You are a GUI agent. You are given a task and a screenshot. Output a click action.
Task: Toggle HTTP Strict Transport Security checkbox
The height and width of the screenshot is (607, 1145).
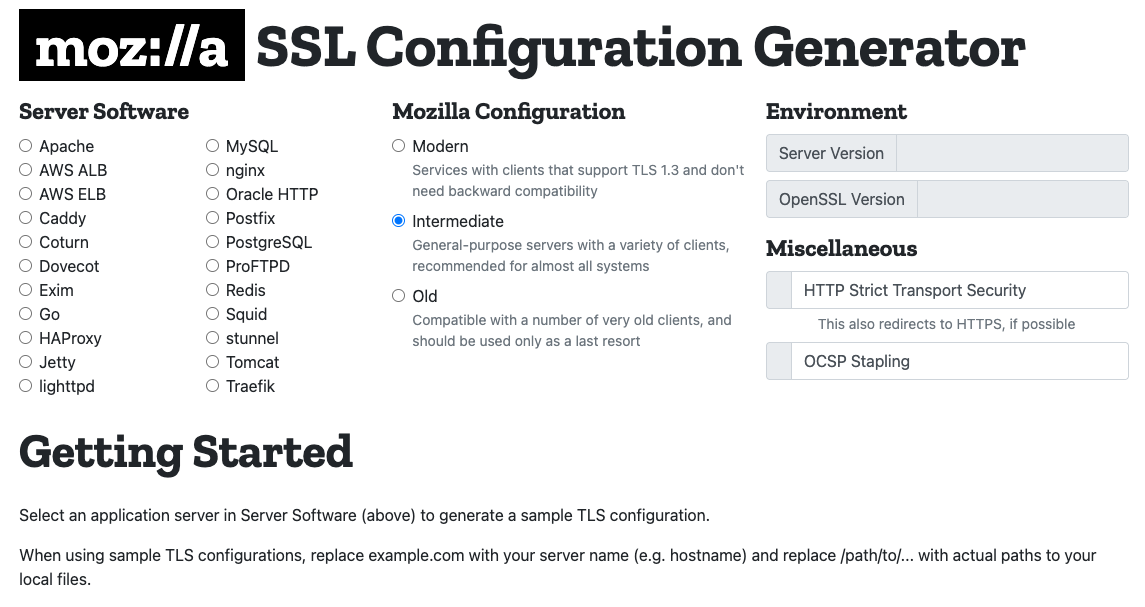coord(779,291)
